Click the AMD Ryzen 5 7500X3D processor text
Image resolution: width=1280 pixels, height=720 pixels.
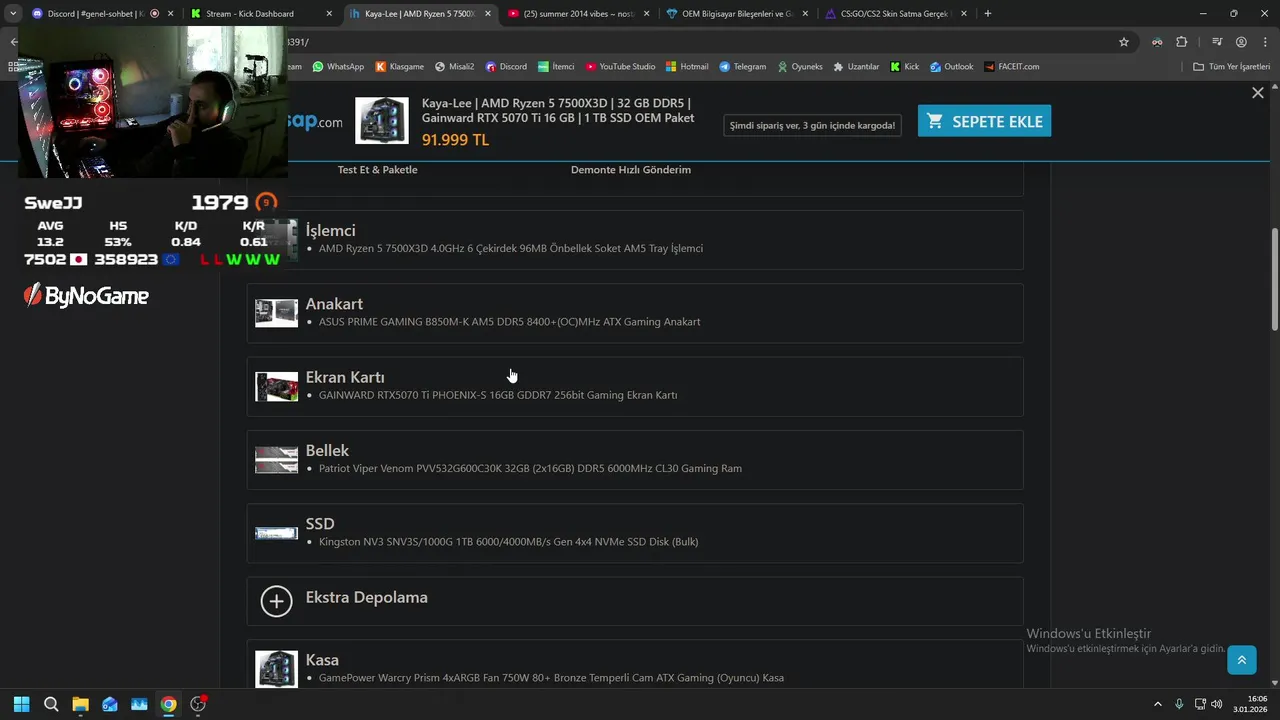(x=511, y=248)
